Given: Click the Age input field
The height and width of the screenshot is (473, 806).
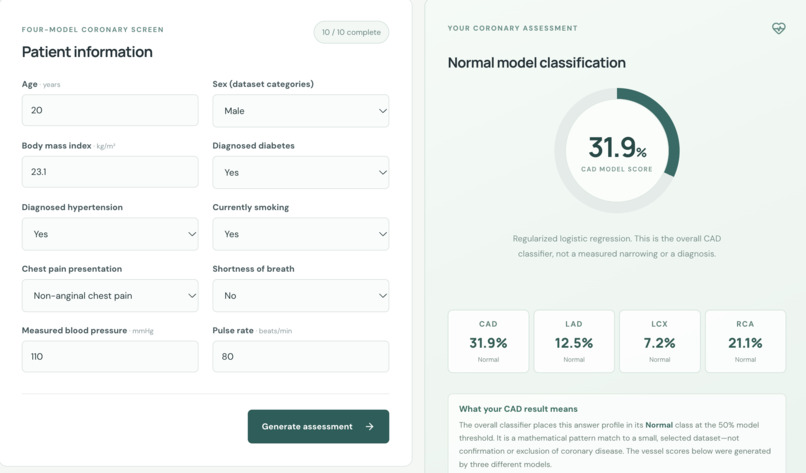Looking at the screenshot, I should coord(110,110).
